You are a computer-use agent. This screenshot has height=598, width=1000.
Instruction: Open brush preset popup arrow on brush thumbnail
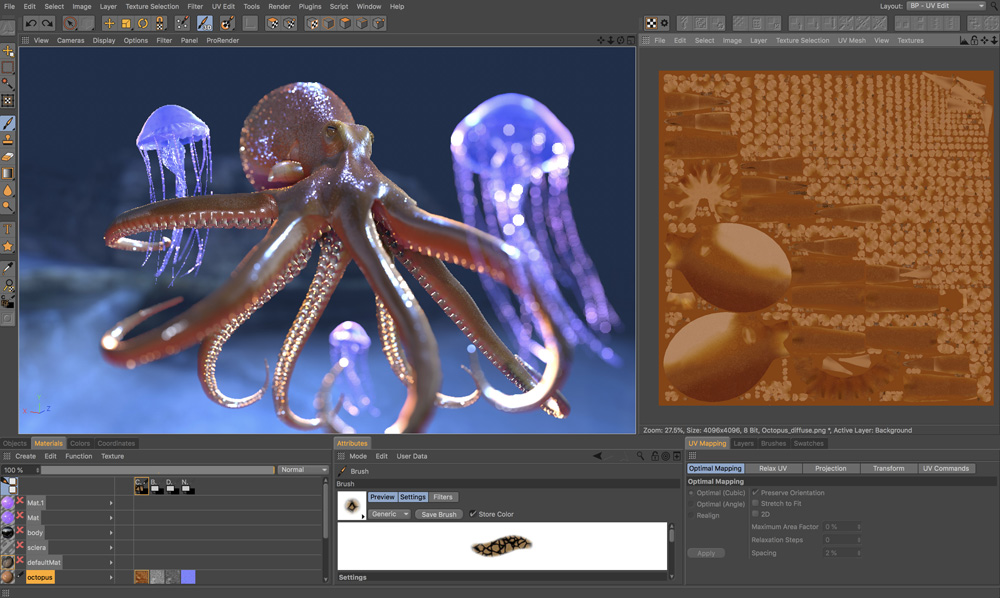point(363,516)
